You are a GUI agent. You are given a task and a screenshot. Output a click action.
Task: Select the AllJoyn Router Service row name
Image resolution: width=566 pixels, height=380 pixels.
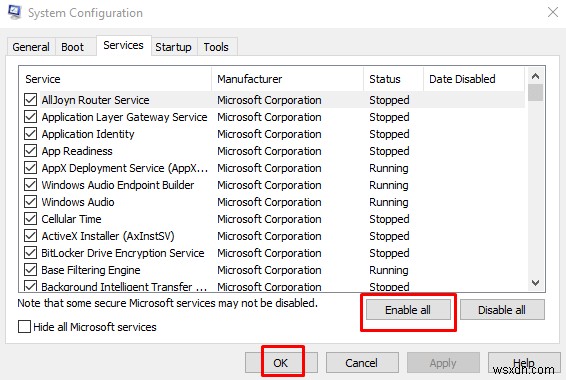95,100
